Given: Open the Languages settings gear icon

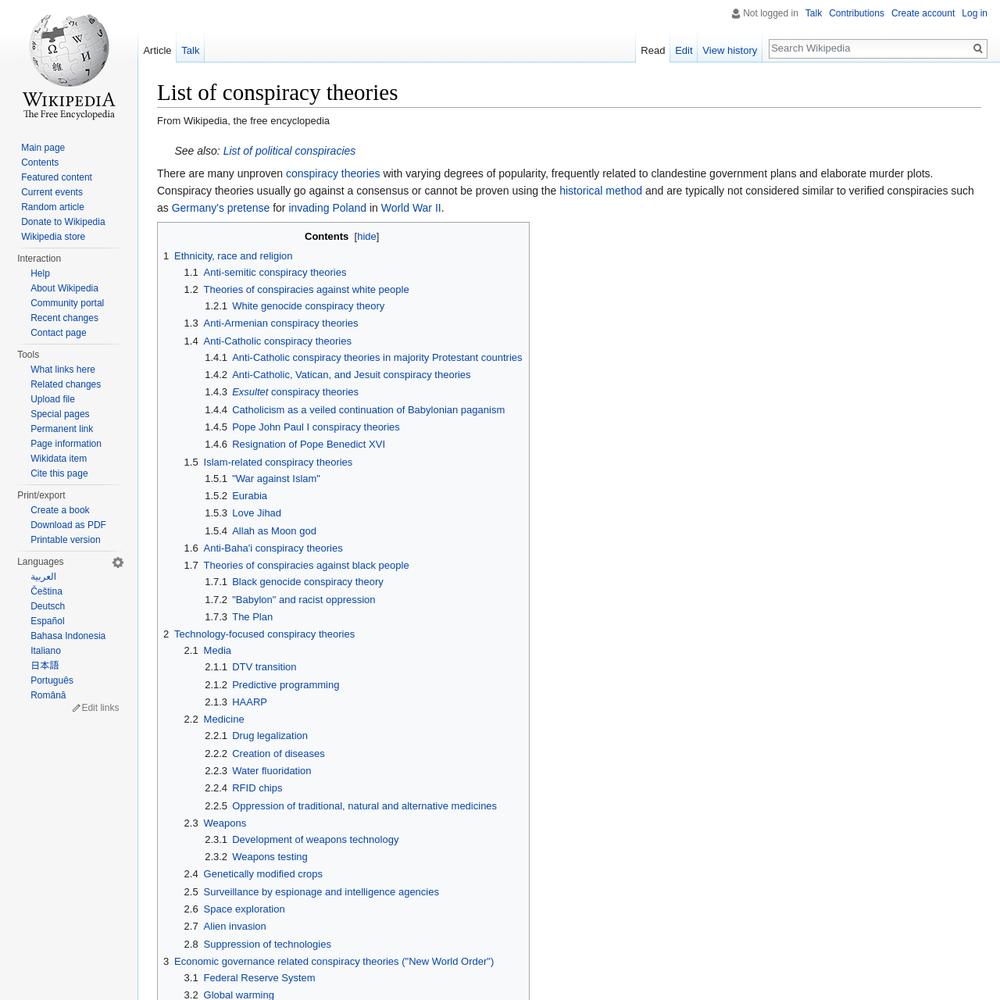Looking at the screenshot, I should click(x=118, y=562).
